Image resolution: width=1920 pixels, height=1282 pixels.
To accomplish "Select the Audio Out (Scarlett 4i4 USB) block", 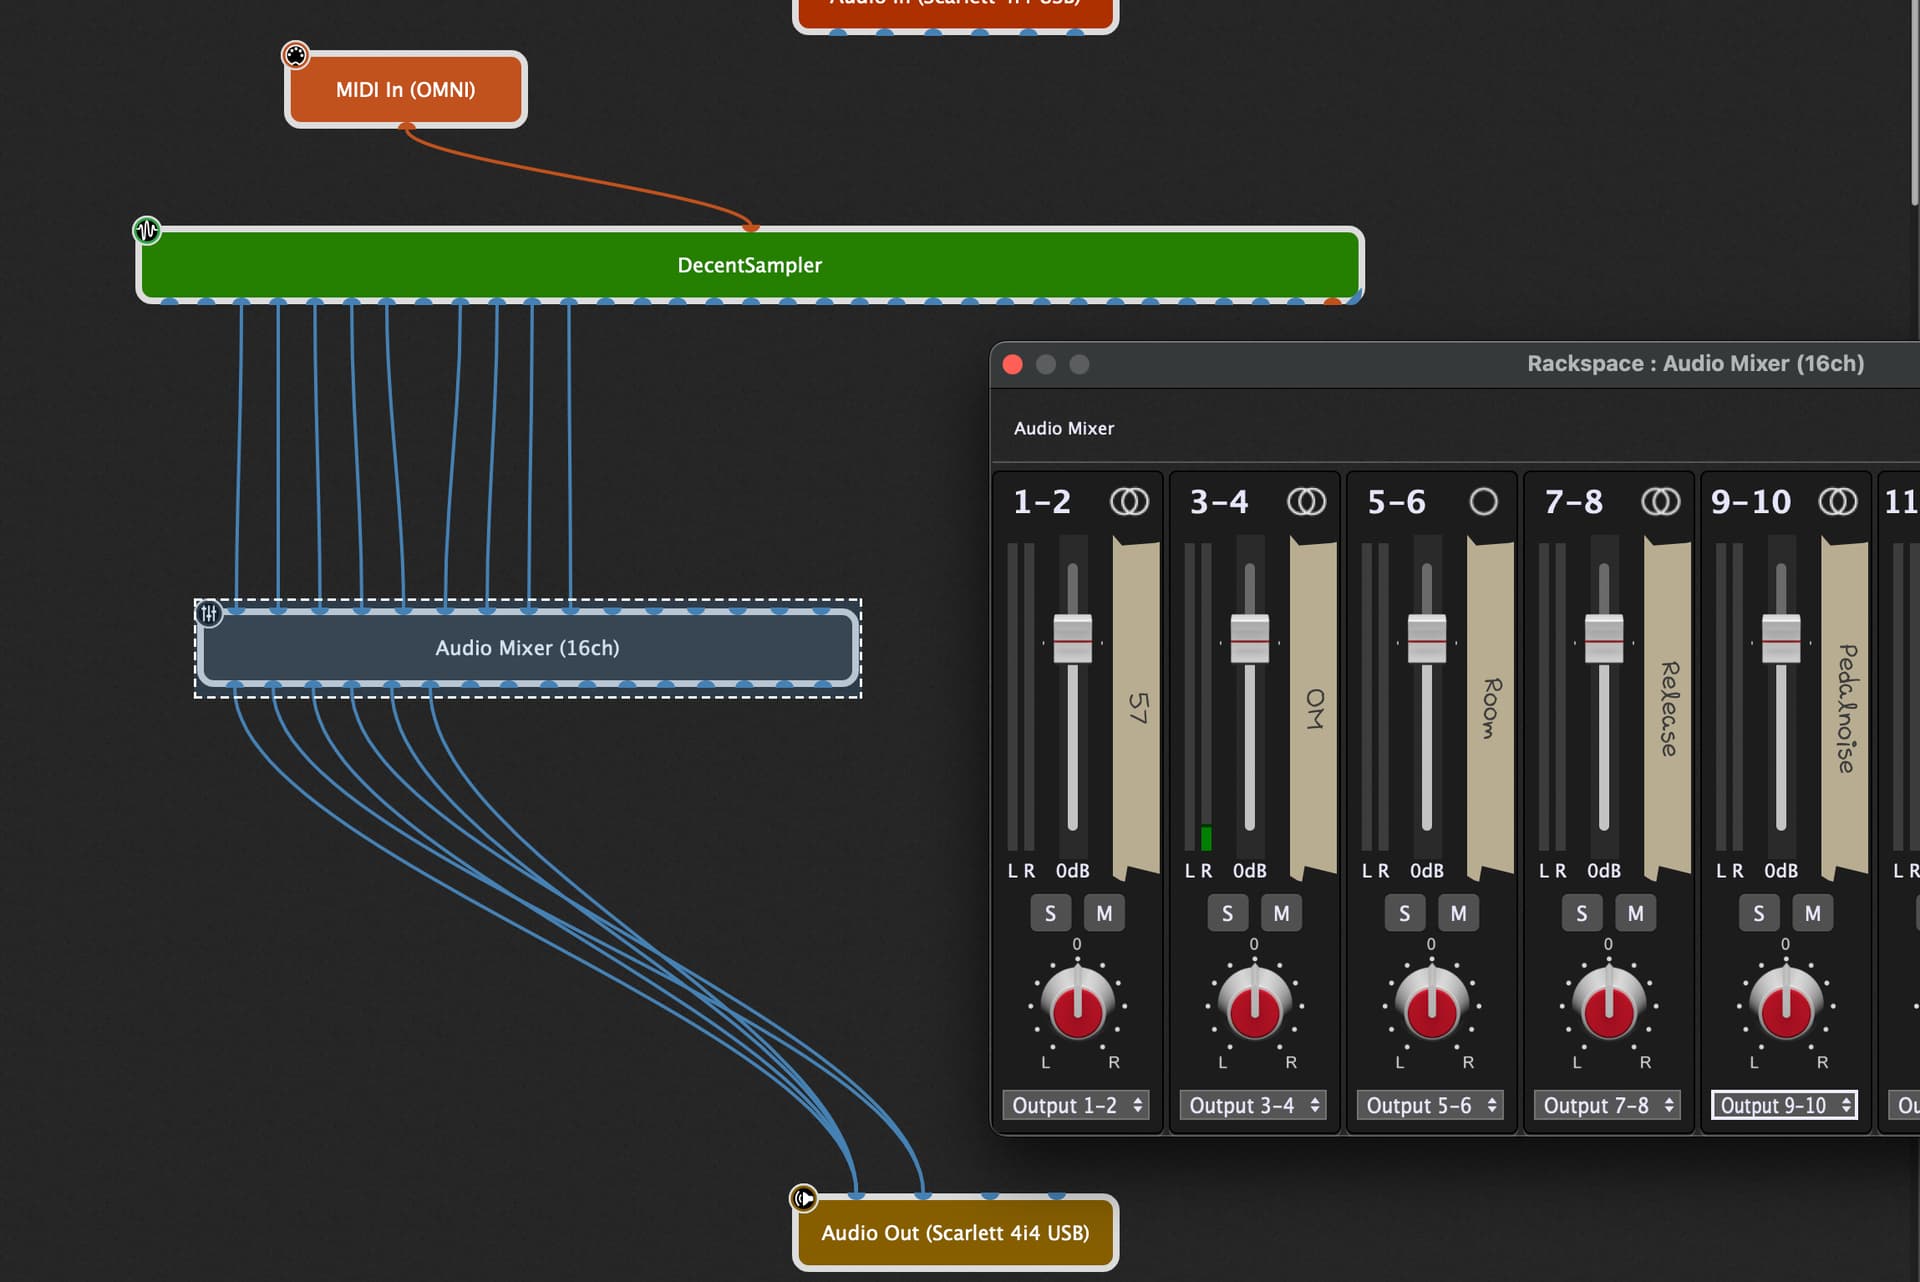I will [x=955, y=1233].
